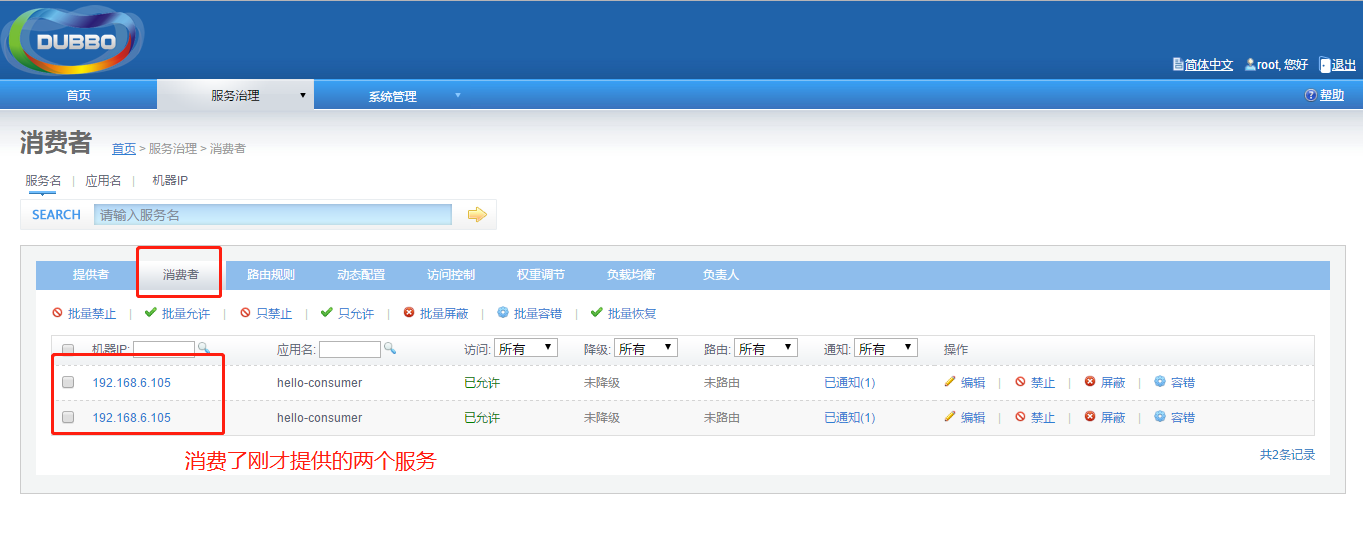Click the 简体中文 language link
This screenshot has height=539, width=1363.
click(1209, 64)
